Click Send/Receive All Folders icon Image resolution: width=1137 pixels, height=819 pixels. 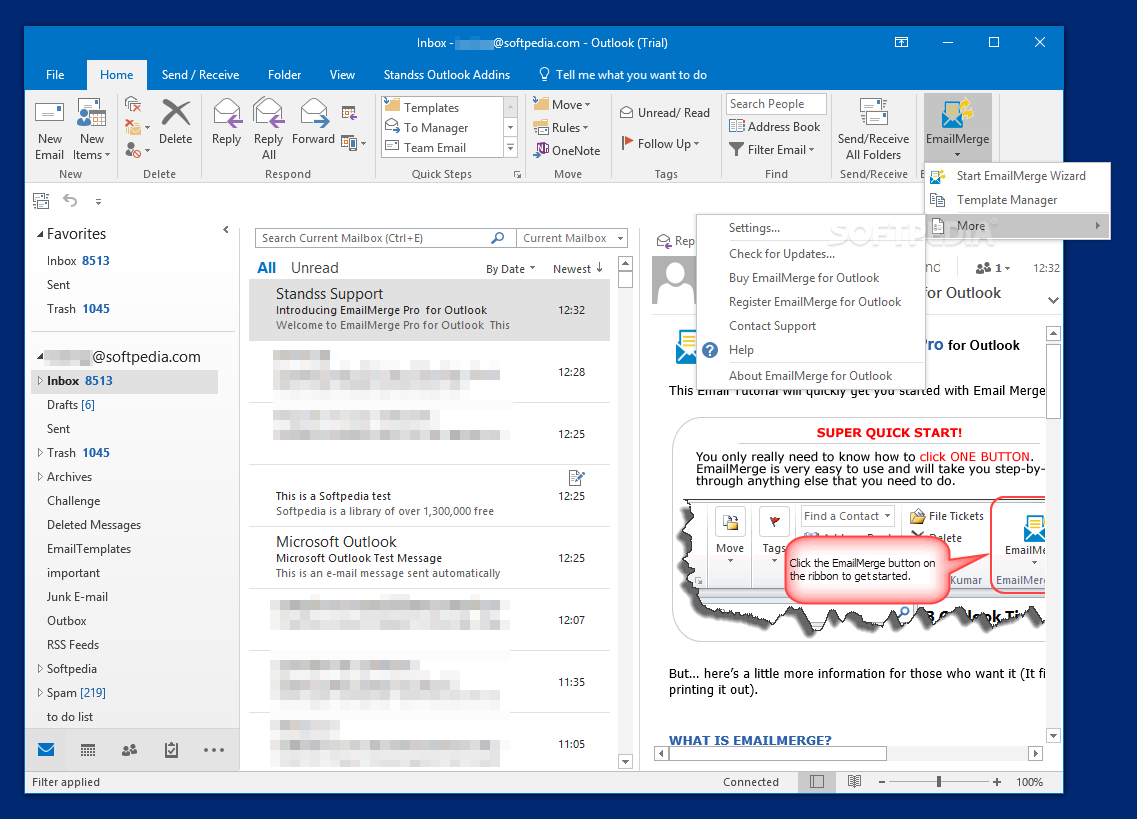coord(873,114)
